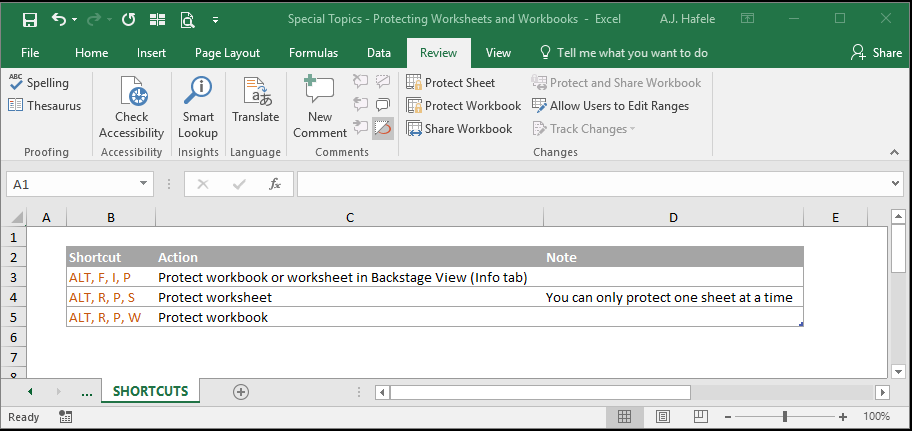This screenshot has width=912, height=431.
Task: Click the New Sheet plus icon
Action: [241, 392]
